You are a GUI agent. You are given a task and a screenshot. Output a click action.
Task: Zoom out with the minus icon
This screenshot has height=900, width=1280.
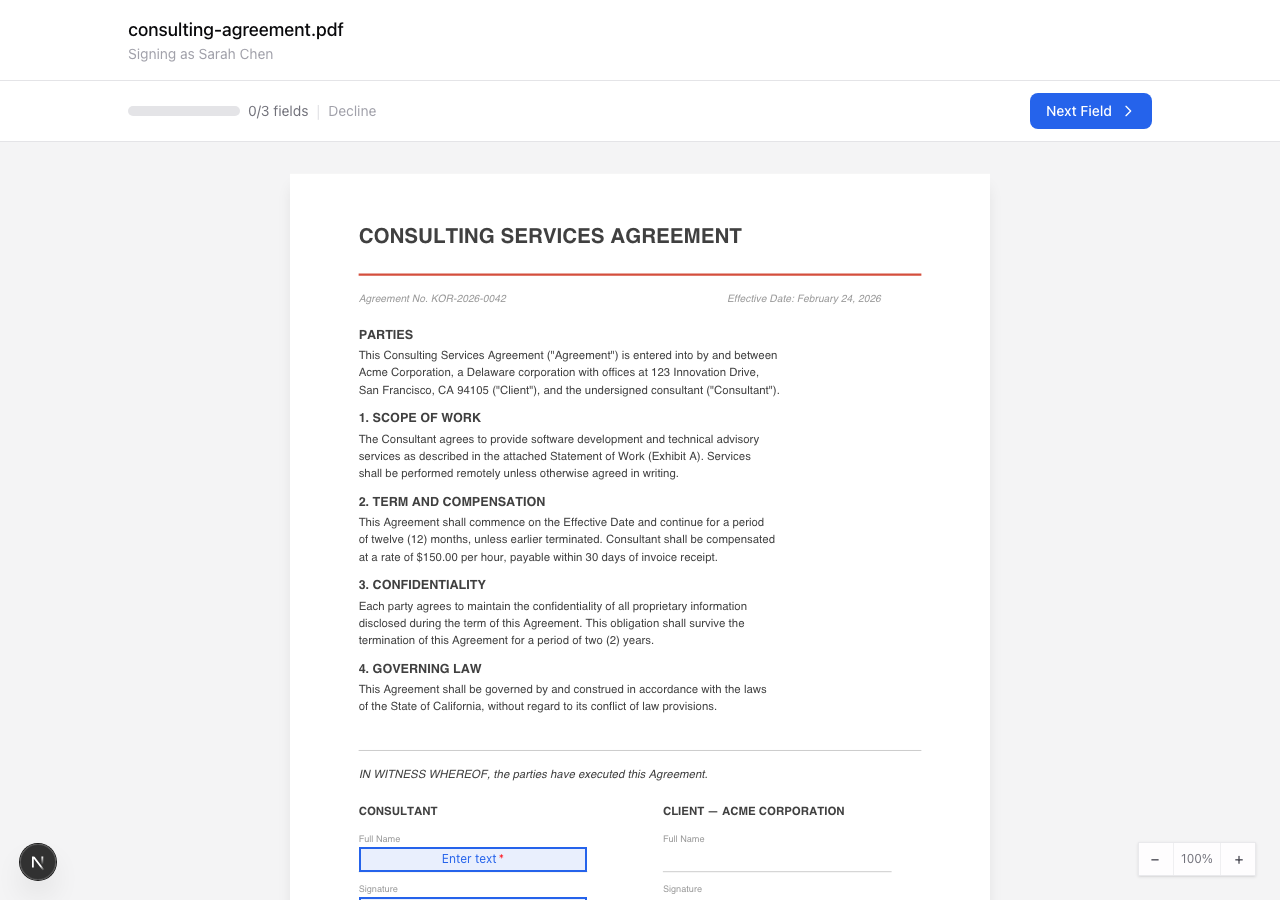[1155, 859]
